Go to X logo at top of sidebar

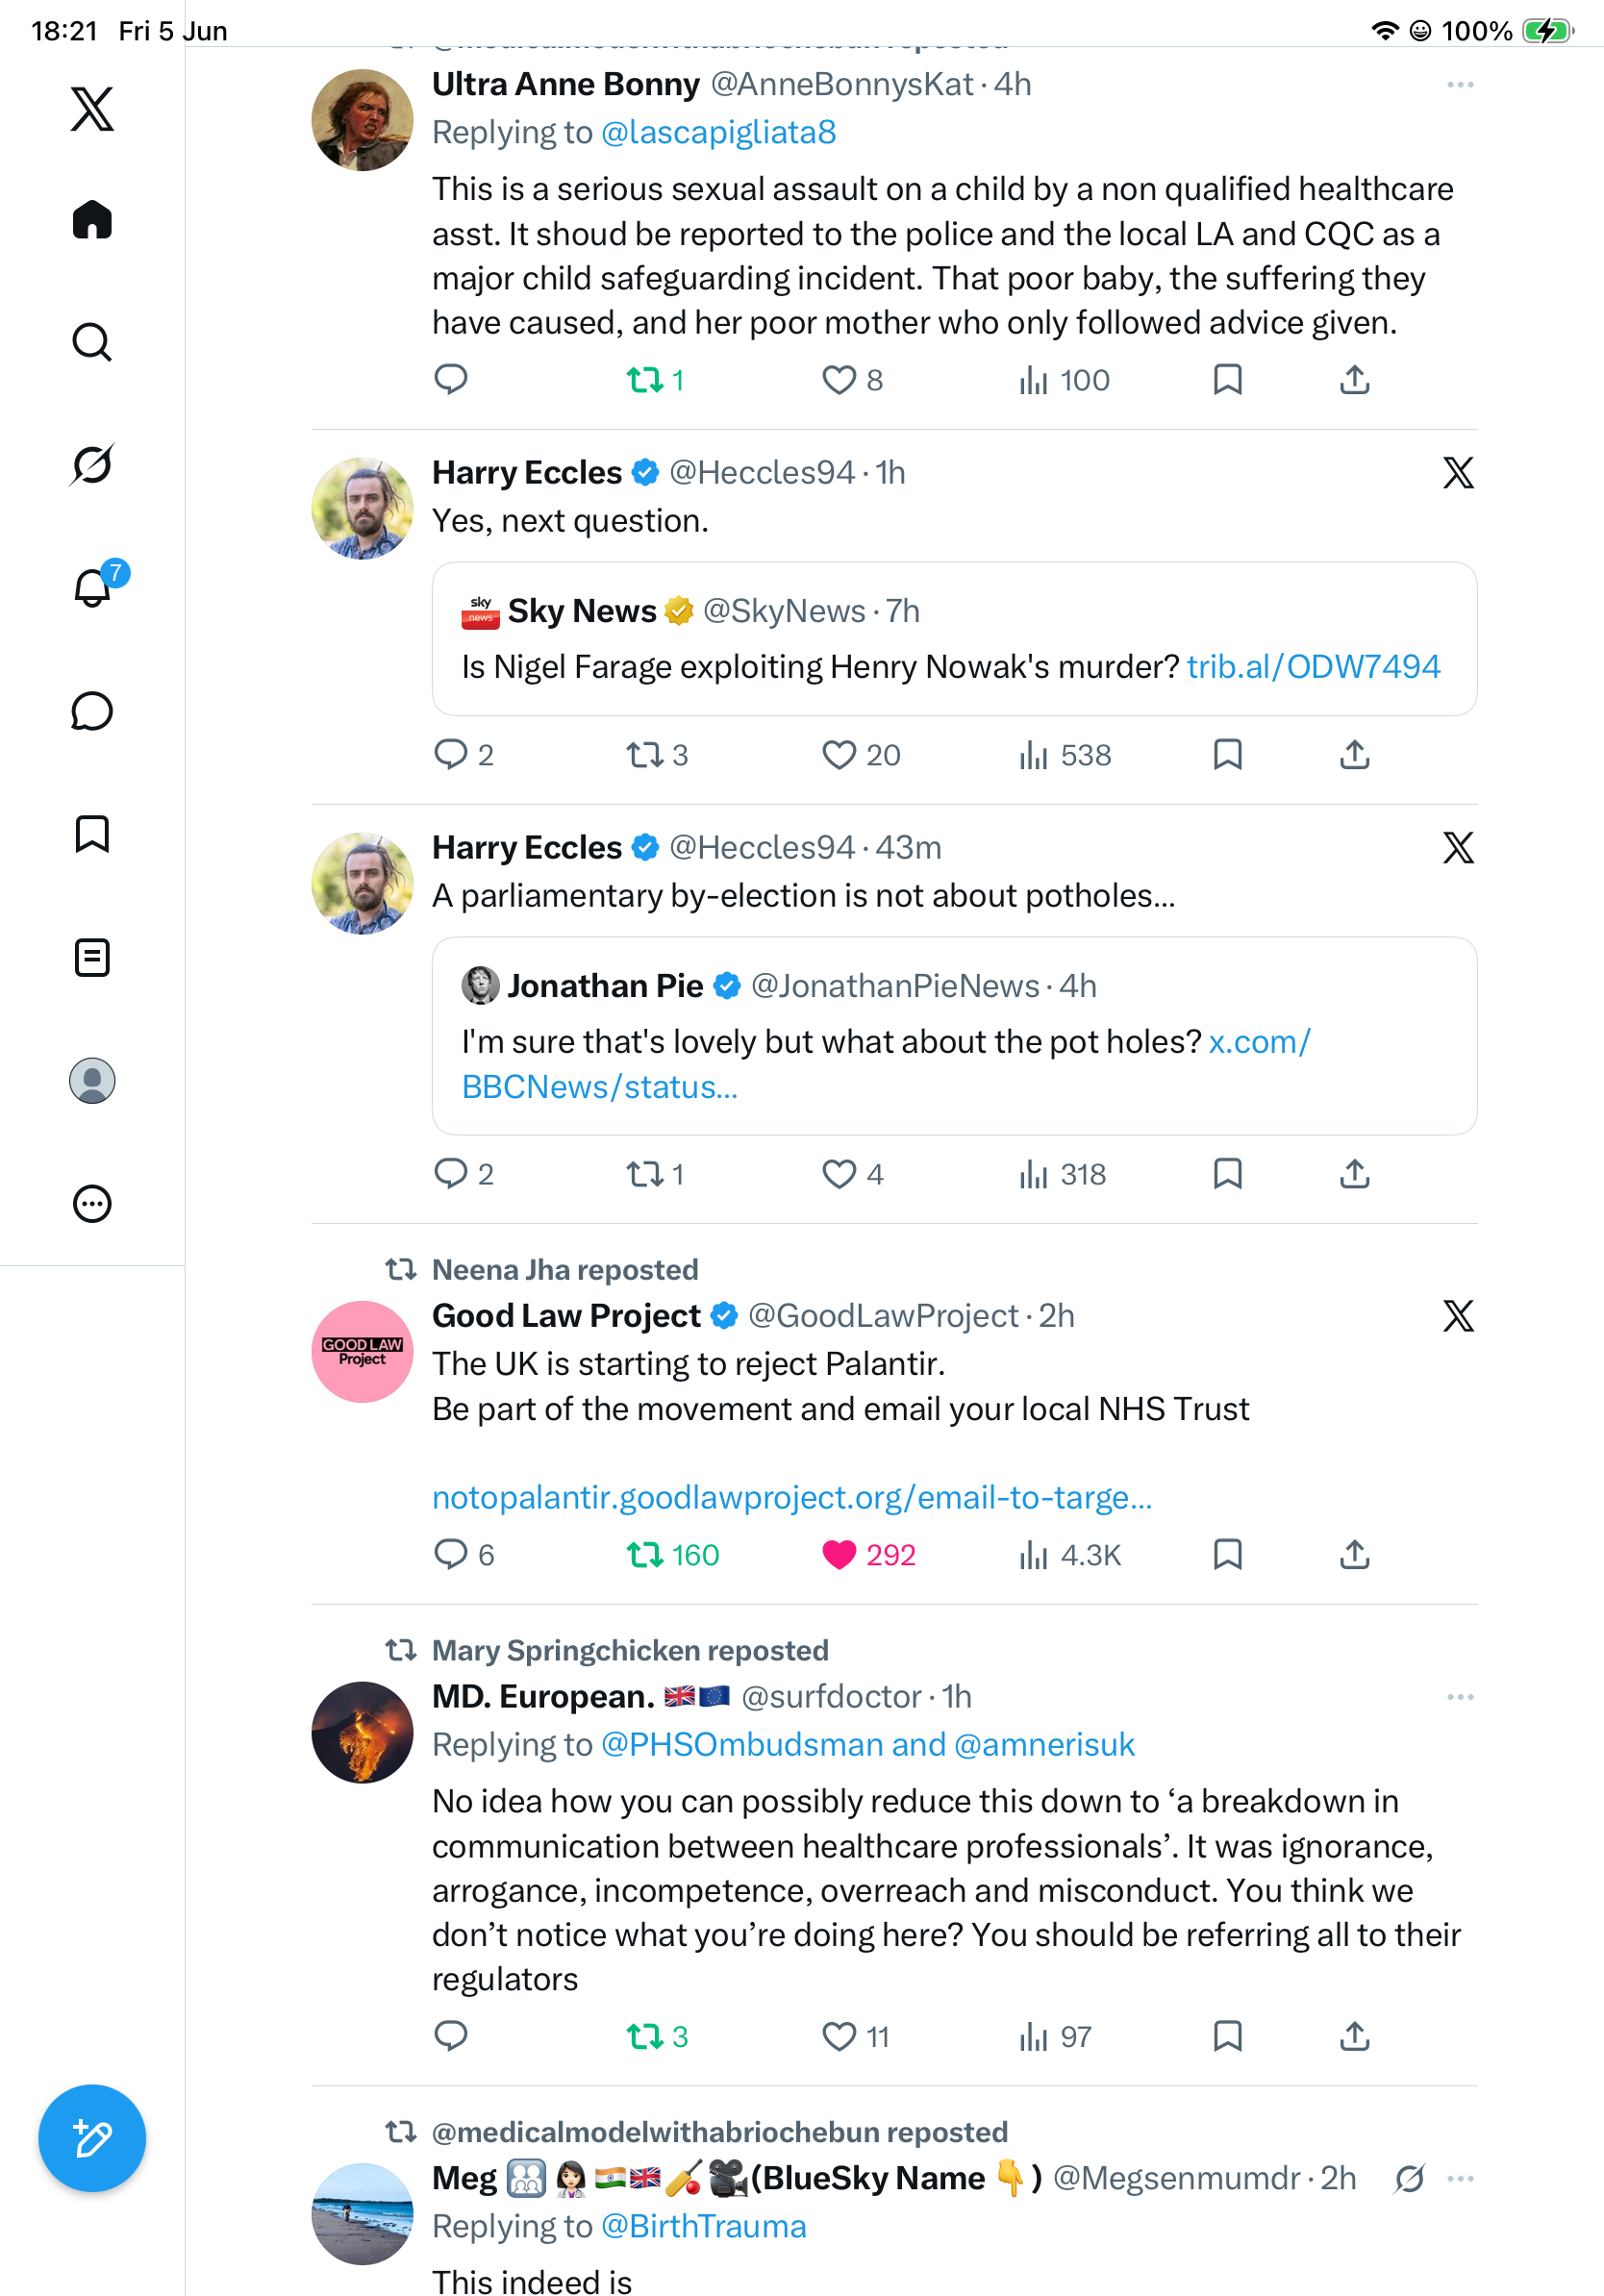pos(92,108)
